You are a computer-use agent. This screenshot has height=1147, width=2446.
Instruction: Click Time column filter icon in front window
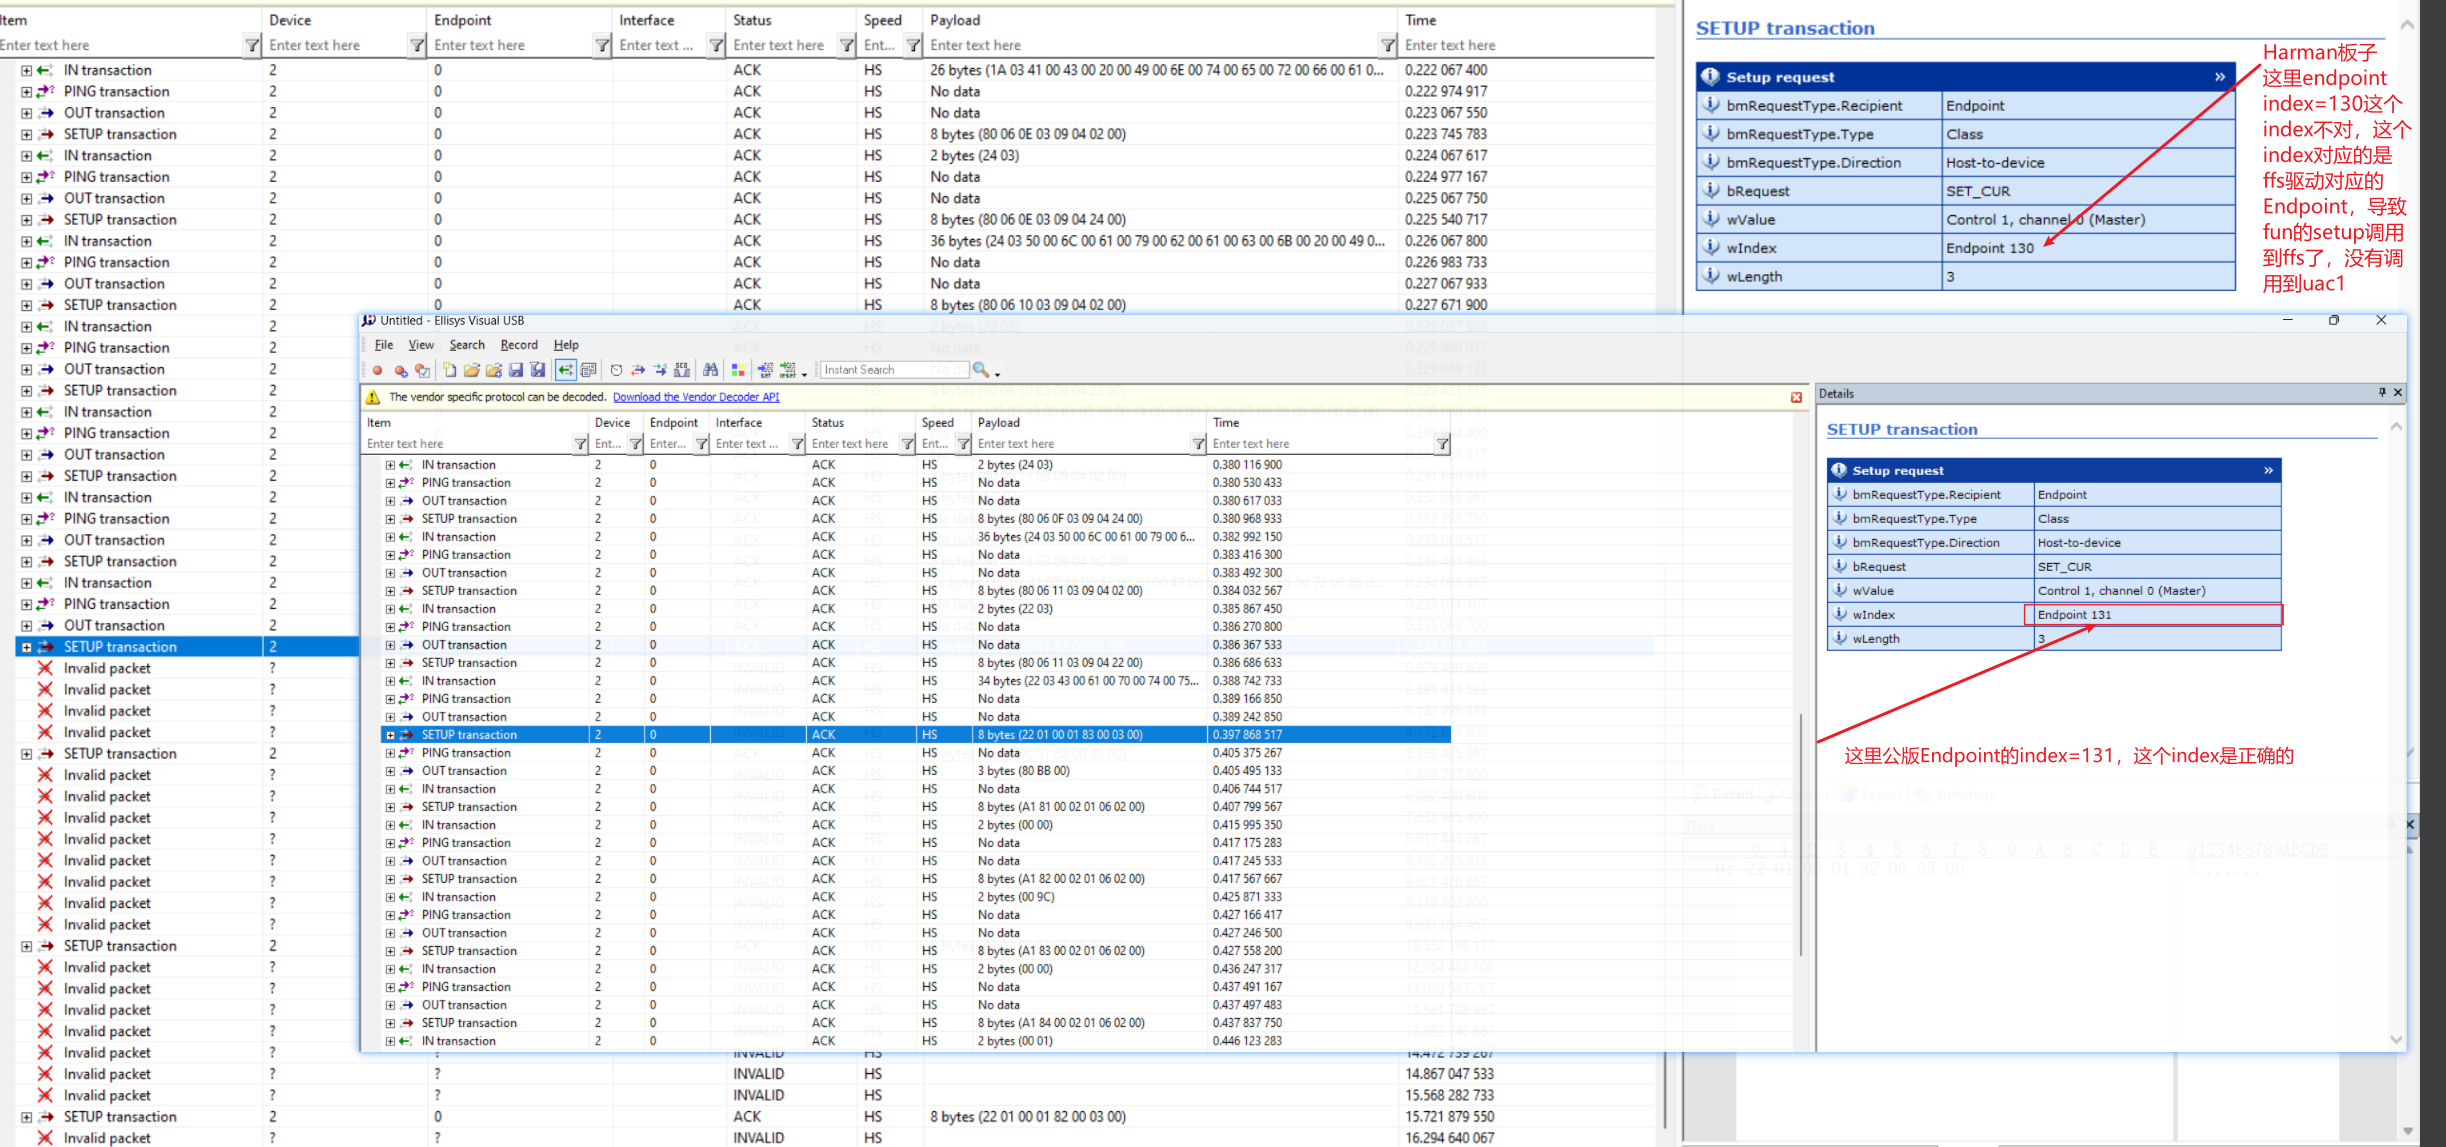tap(1442, 444)
